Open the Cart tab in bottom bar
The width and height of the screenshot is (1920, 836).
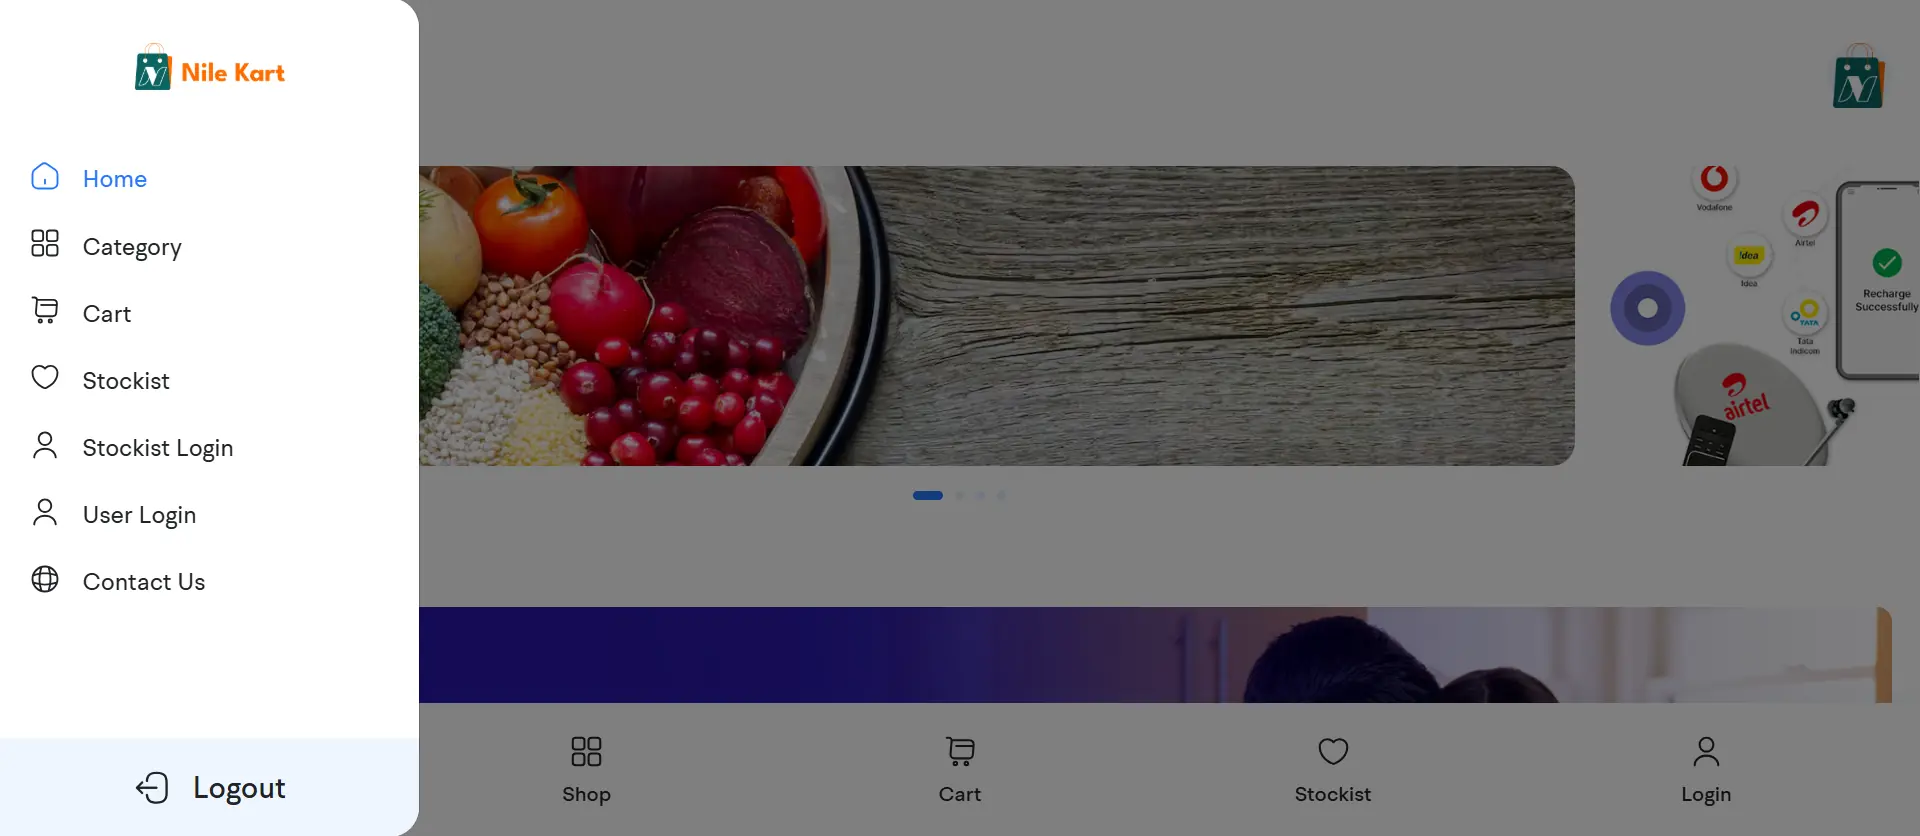tap(960, 770)
